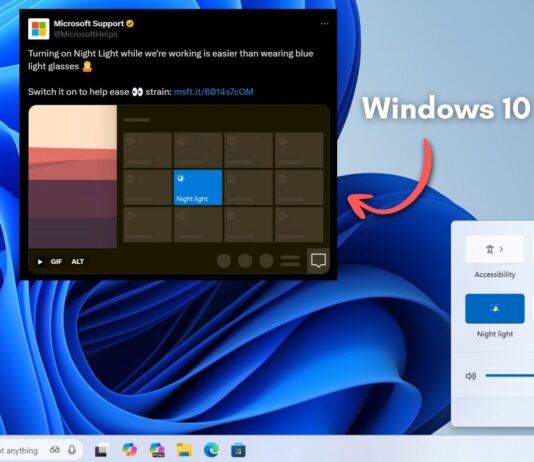Mute using the volume speaker icon
The height and width of the screenshot is (462, 534).
[x=471, y=376]
